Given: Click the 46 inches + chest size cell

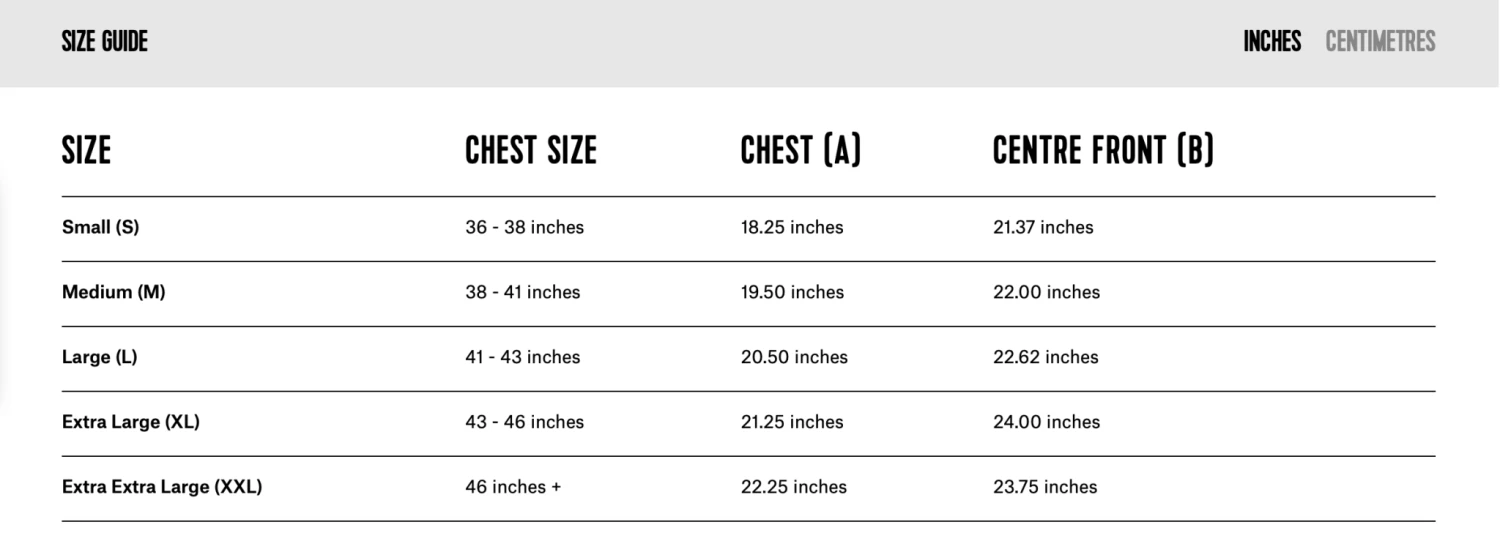Looking at the screenshot, I should 513,487.
